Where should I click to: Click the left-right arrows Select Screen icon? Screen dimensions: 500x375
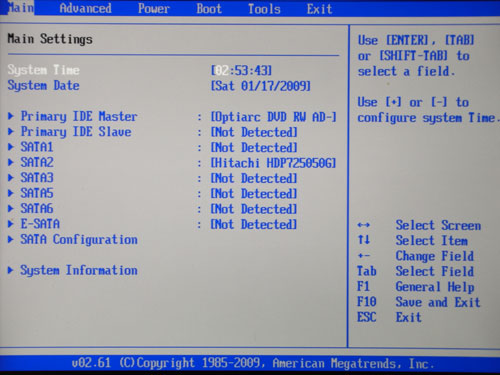coord(363,225)
